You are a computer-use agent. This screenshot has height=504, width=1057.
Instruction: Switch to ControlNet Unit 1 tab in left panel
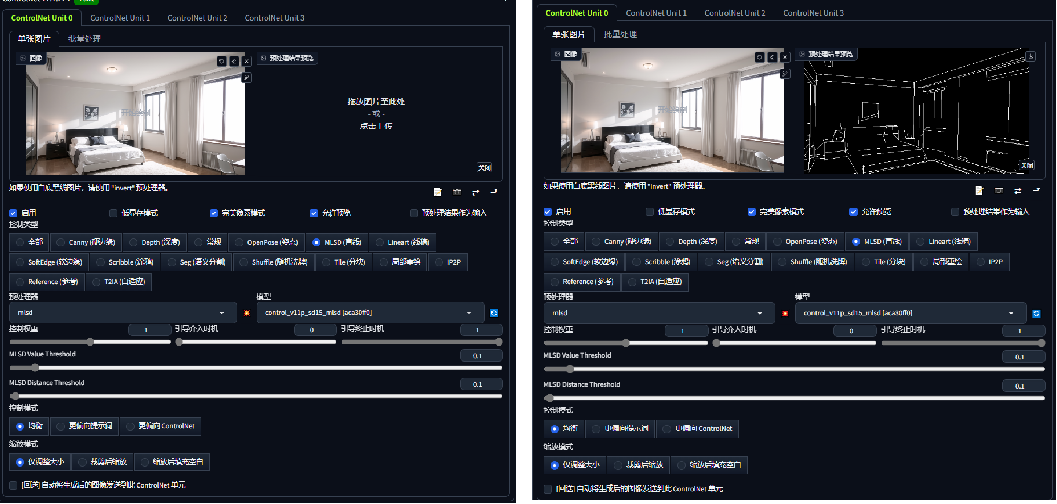pos(118,18)
